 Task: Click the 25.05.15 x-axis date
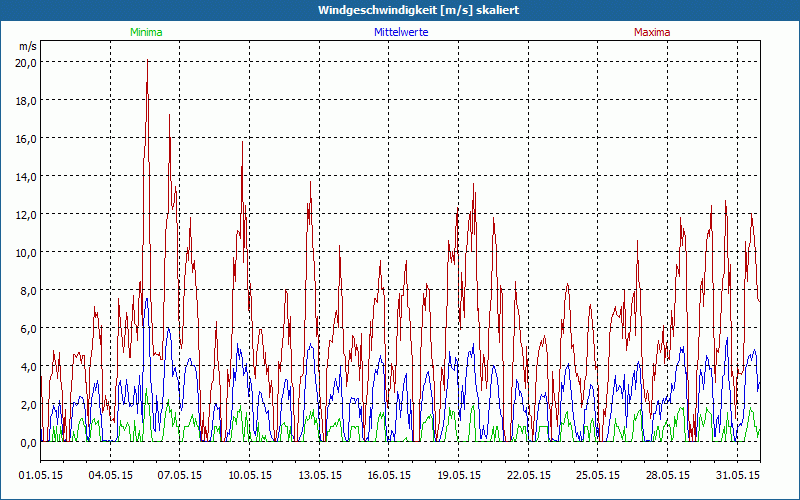click(599, 475)
